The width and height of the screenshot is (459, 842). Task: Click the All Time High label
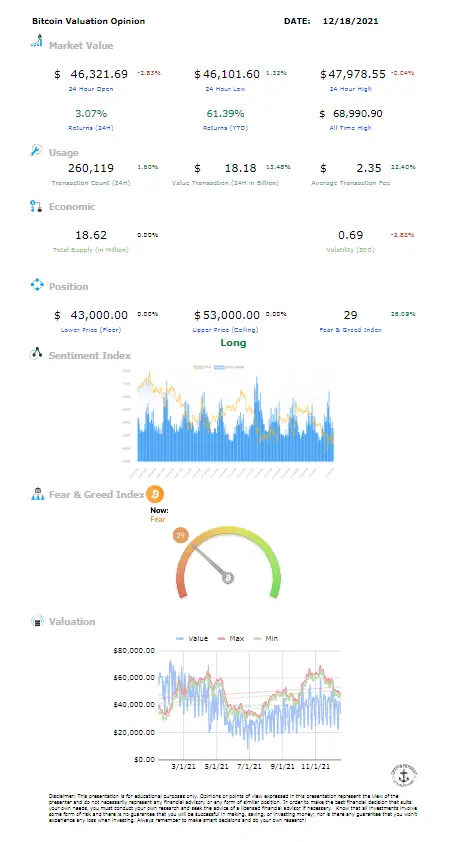pos(351,128)
